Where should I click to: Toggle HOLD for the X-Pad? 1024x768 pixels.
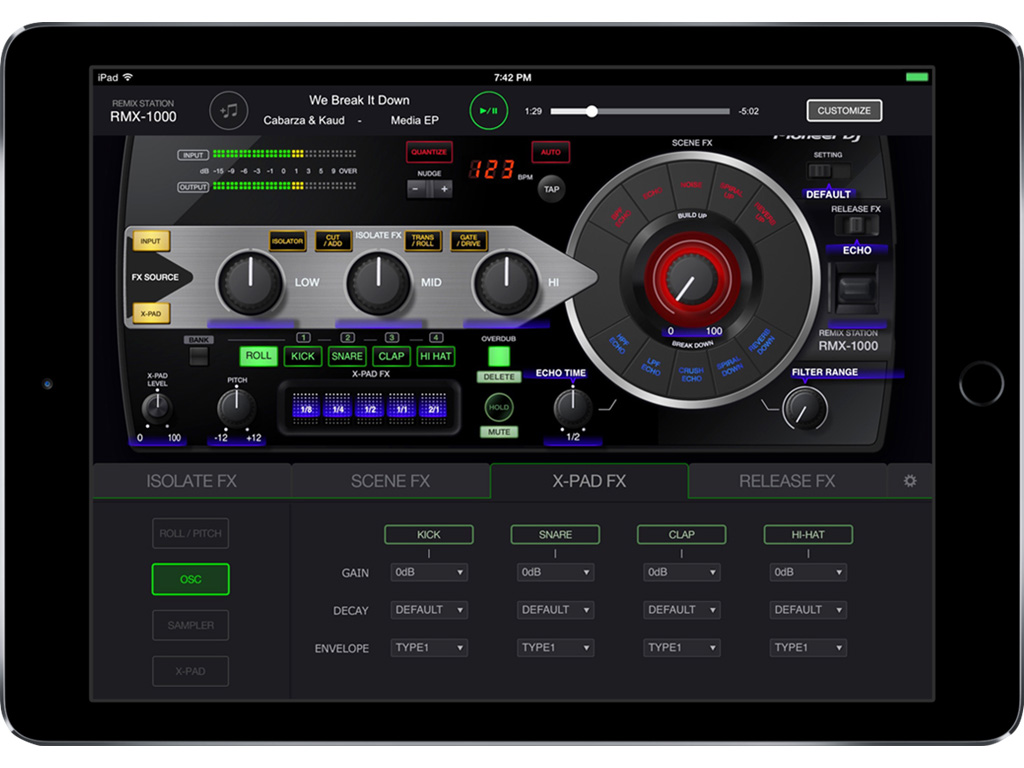point(499,407)
